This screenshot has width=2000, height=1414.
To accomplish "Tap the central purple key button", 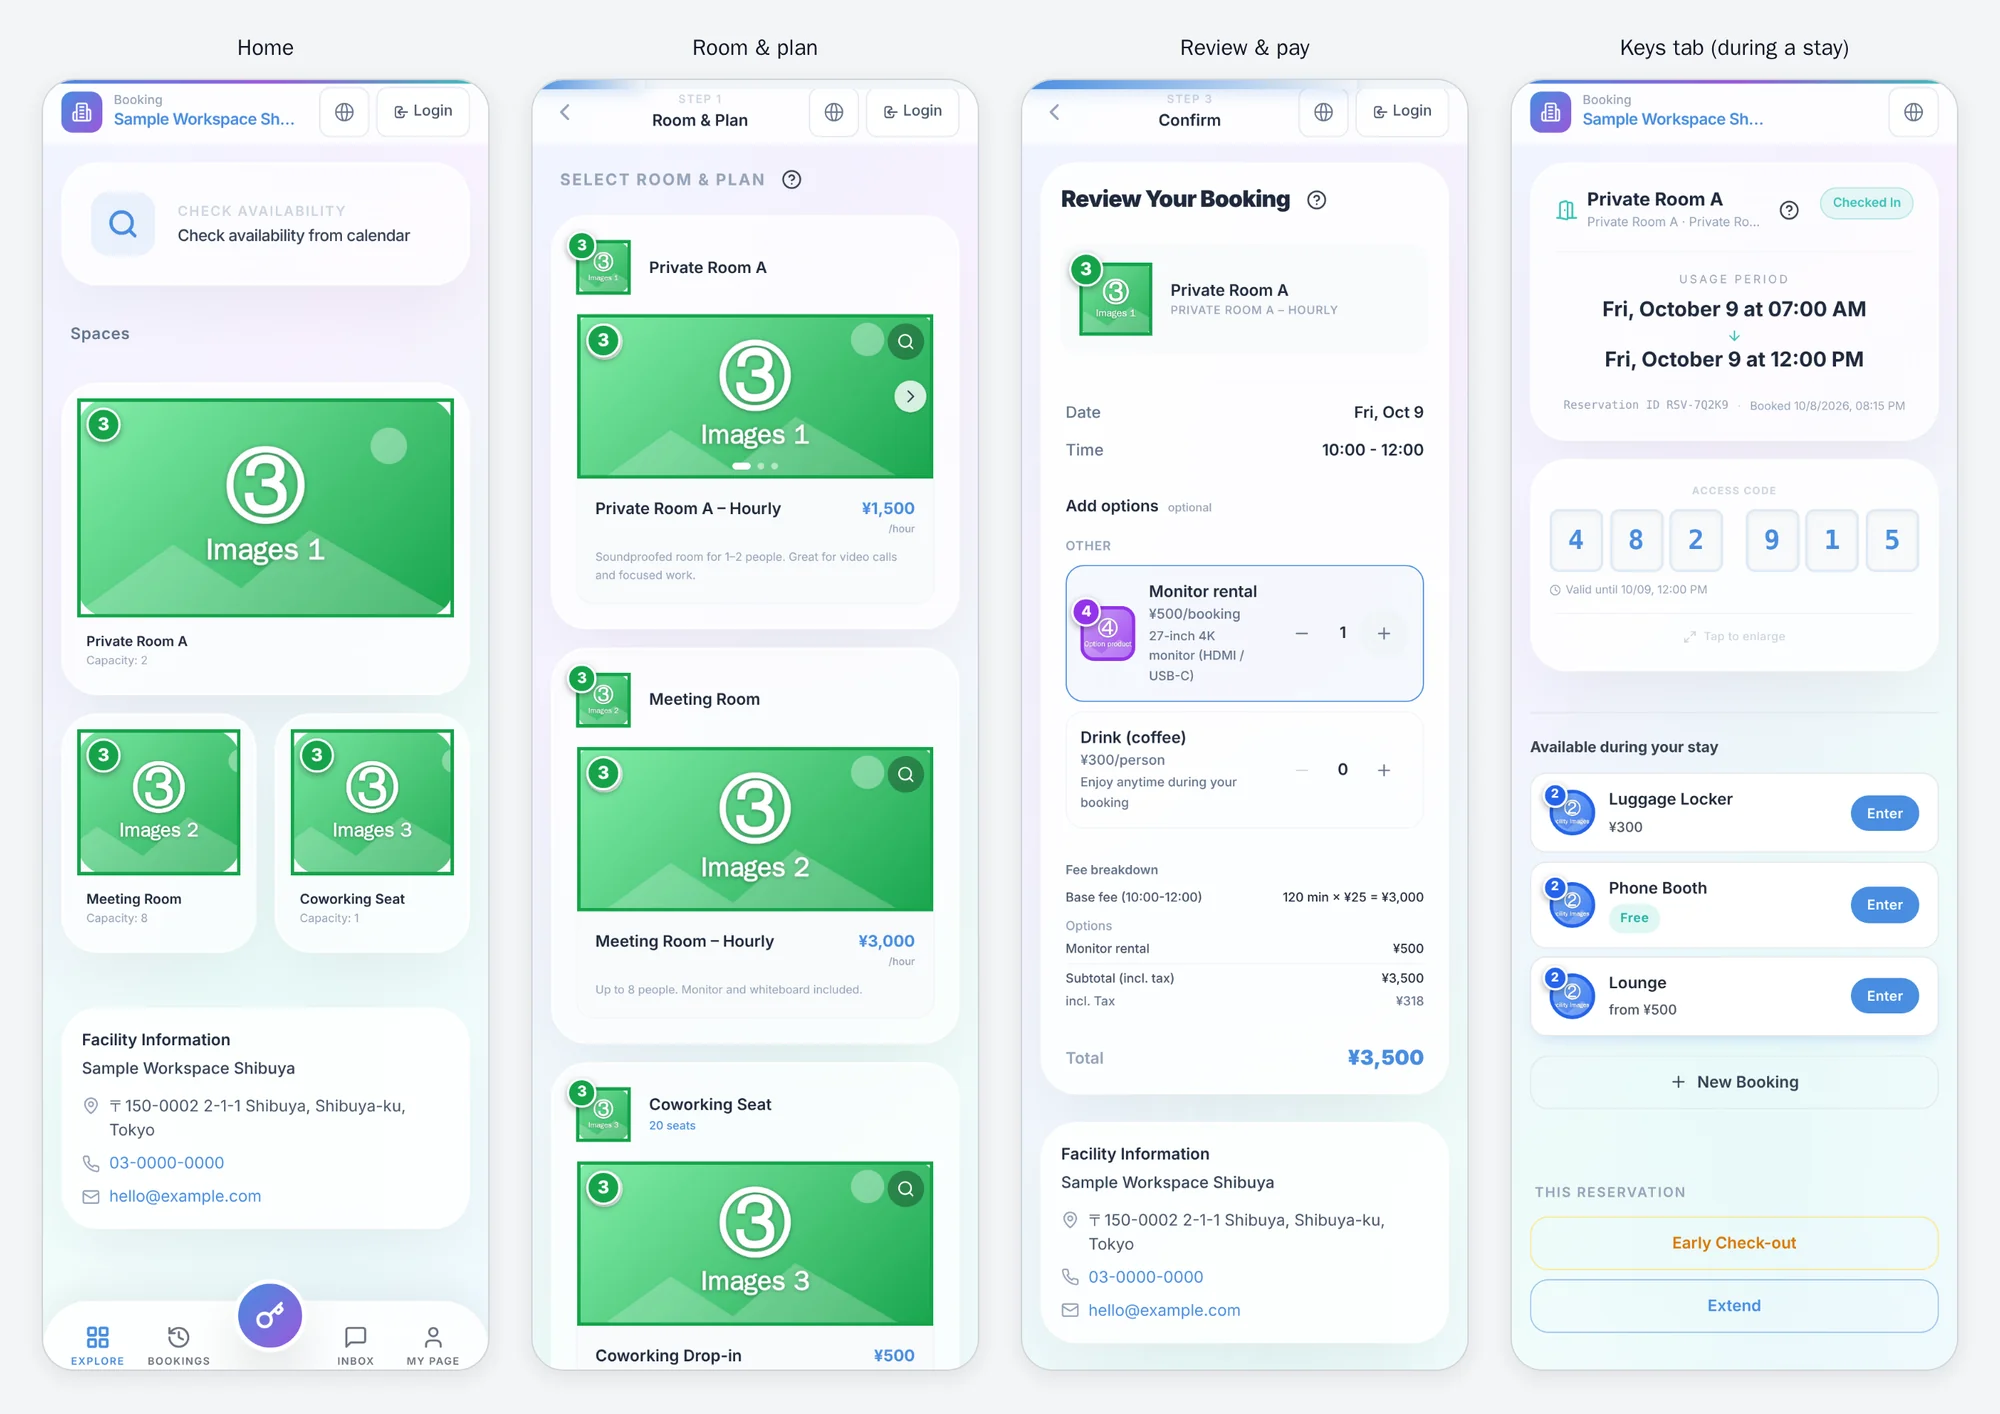I will (x=270, y=1315).
